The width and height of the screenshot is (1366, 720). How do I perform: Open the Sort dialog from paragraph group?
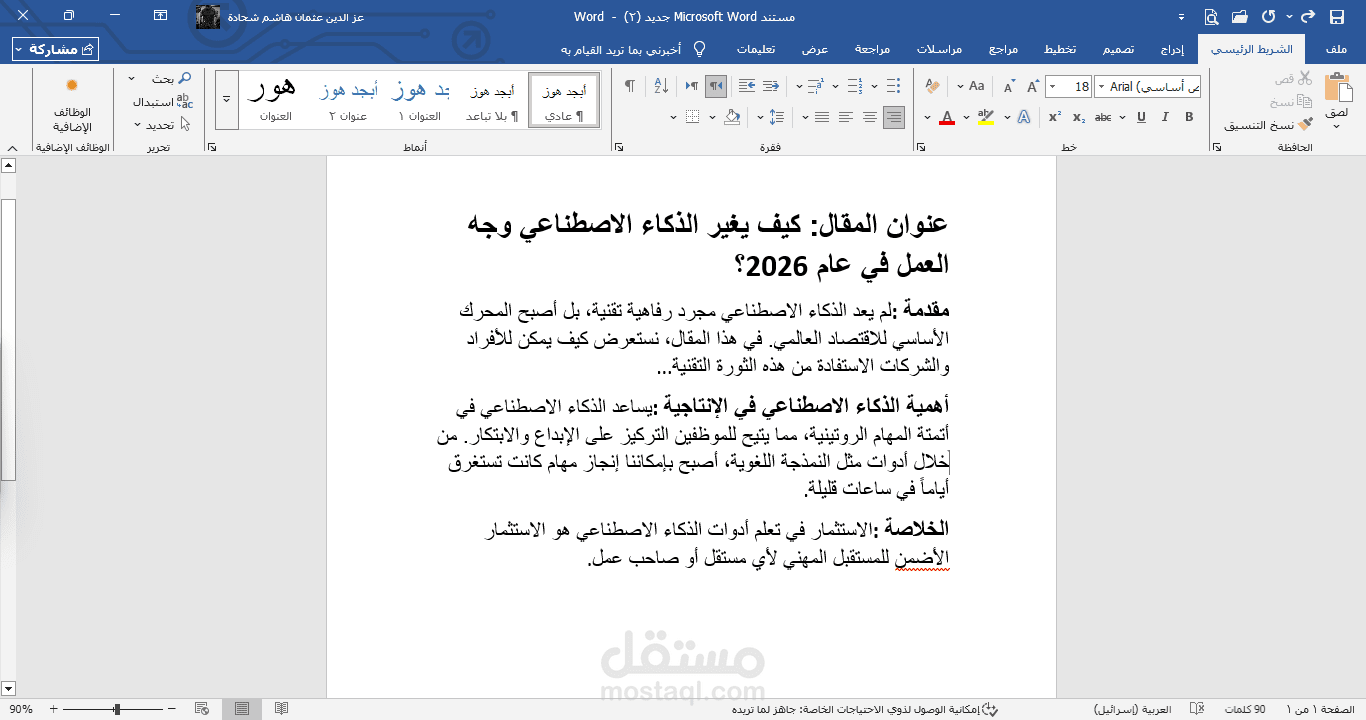coord(661,86)
